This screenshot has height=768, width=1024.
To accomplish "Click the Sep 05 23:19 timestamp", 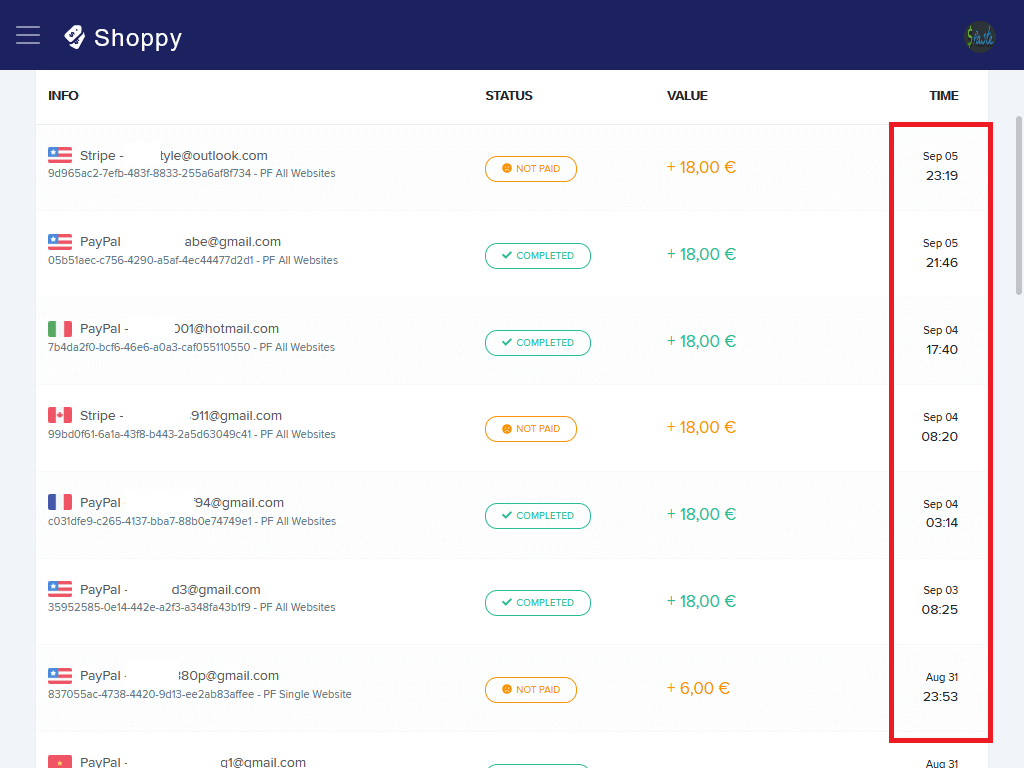I will pos(940,166).
